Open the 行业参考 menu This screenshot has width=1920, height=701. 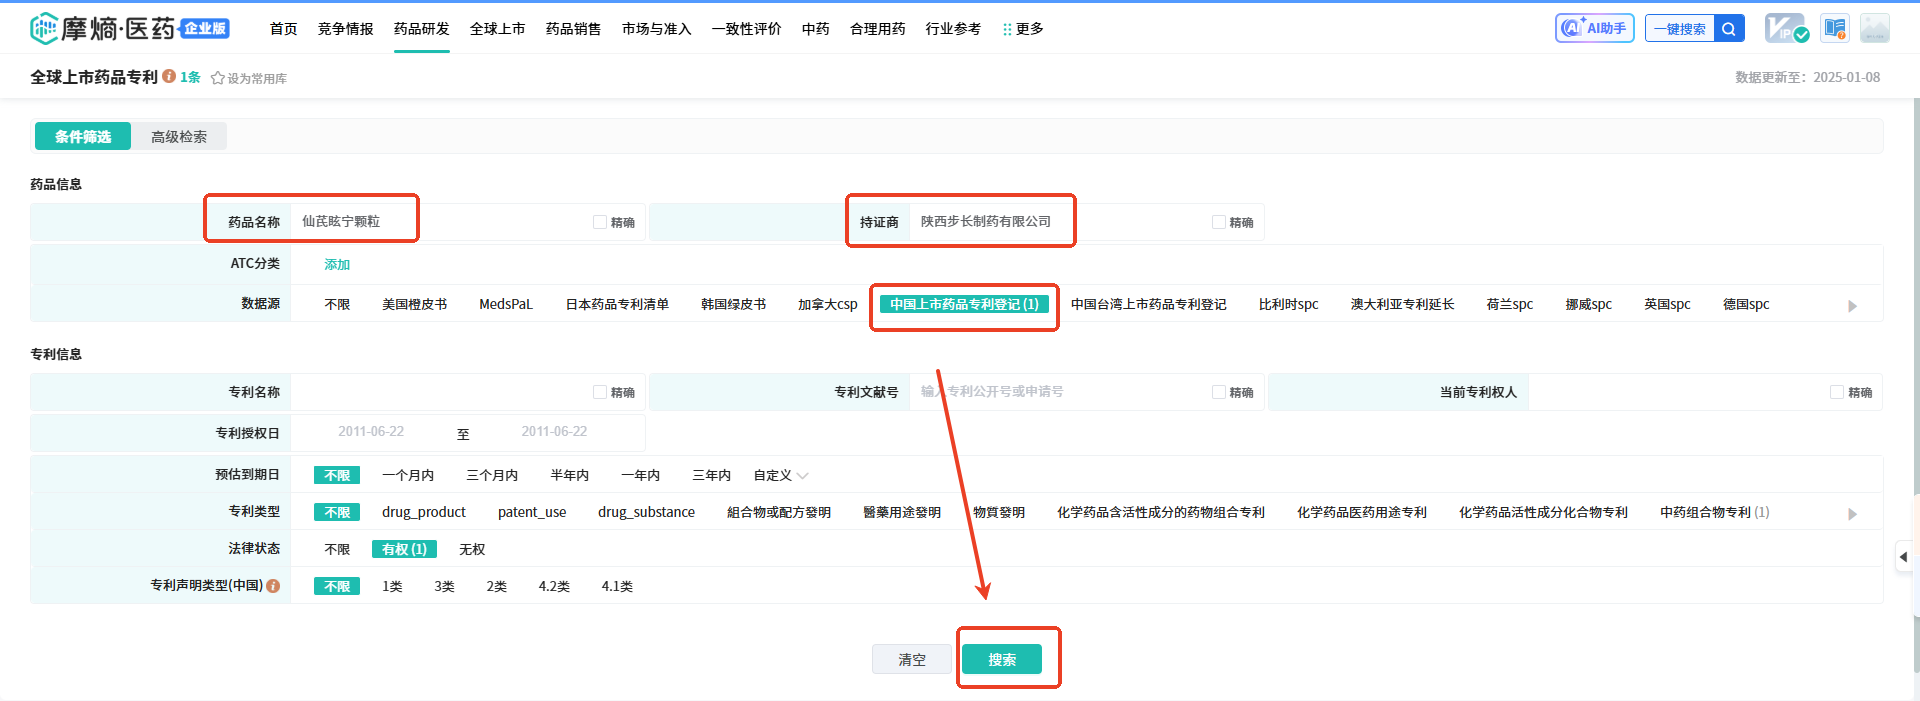[954, 29]
